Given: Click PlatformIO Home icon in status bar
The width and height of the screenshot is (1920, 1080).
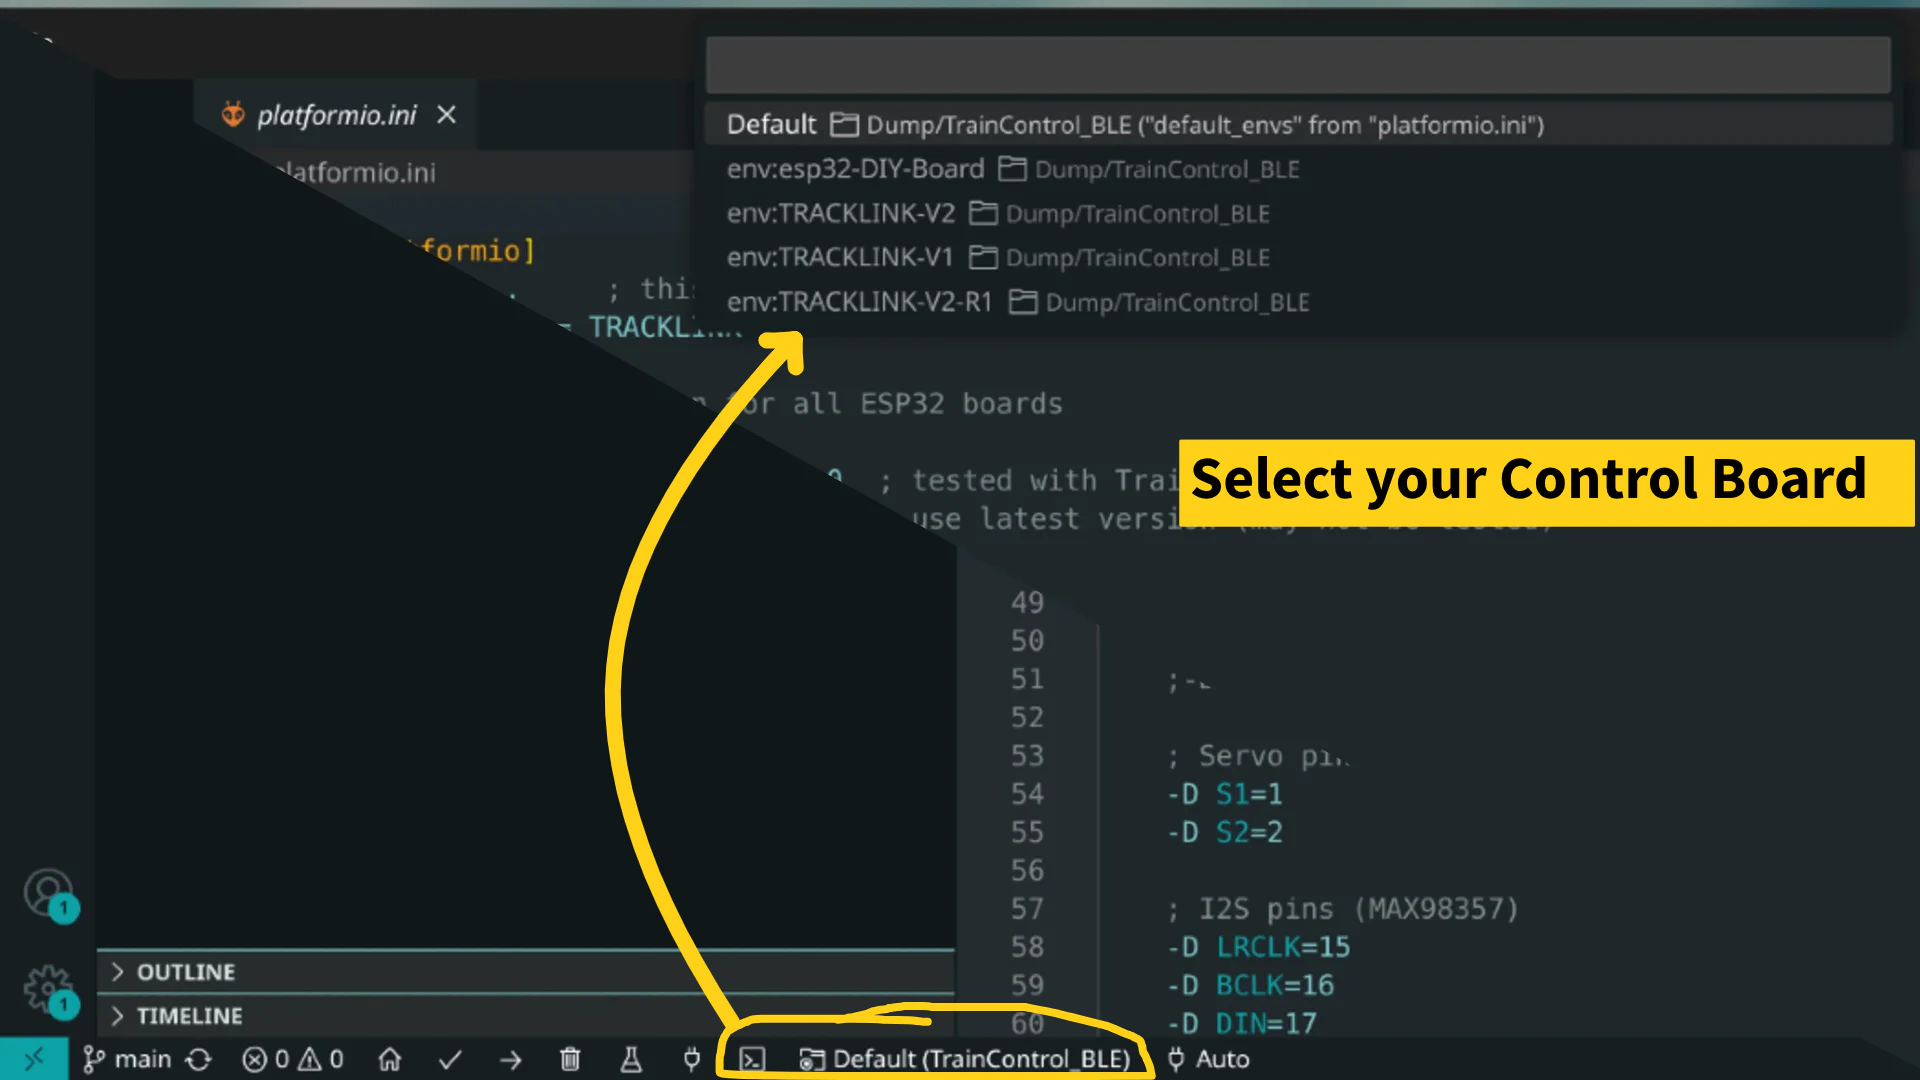Looking at the screenshot, I should pos(390,1059).
